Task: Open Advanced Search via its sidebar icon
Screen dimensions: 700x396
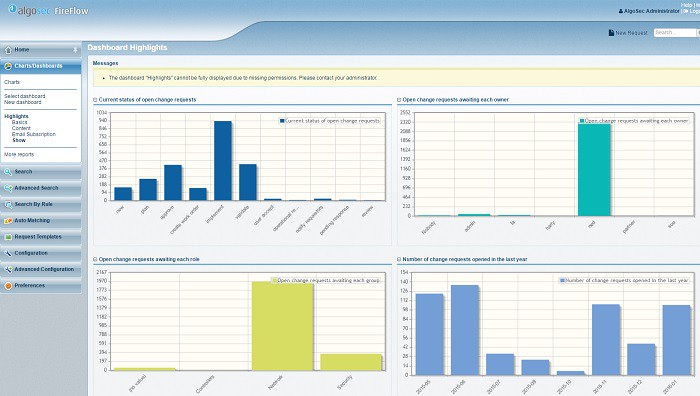Action: (8, 188)
